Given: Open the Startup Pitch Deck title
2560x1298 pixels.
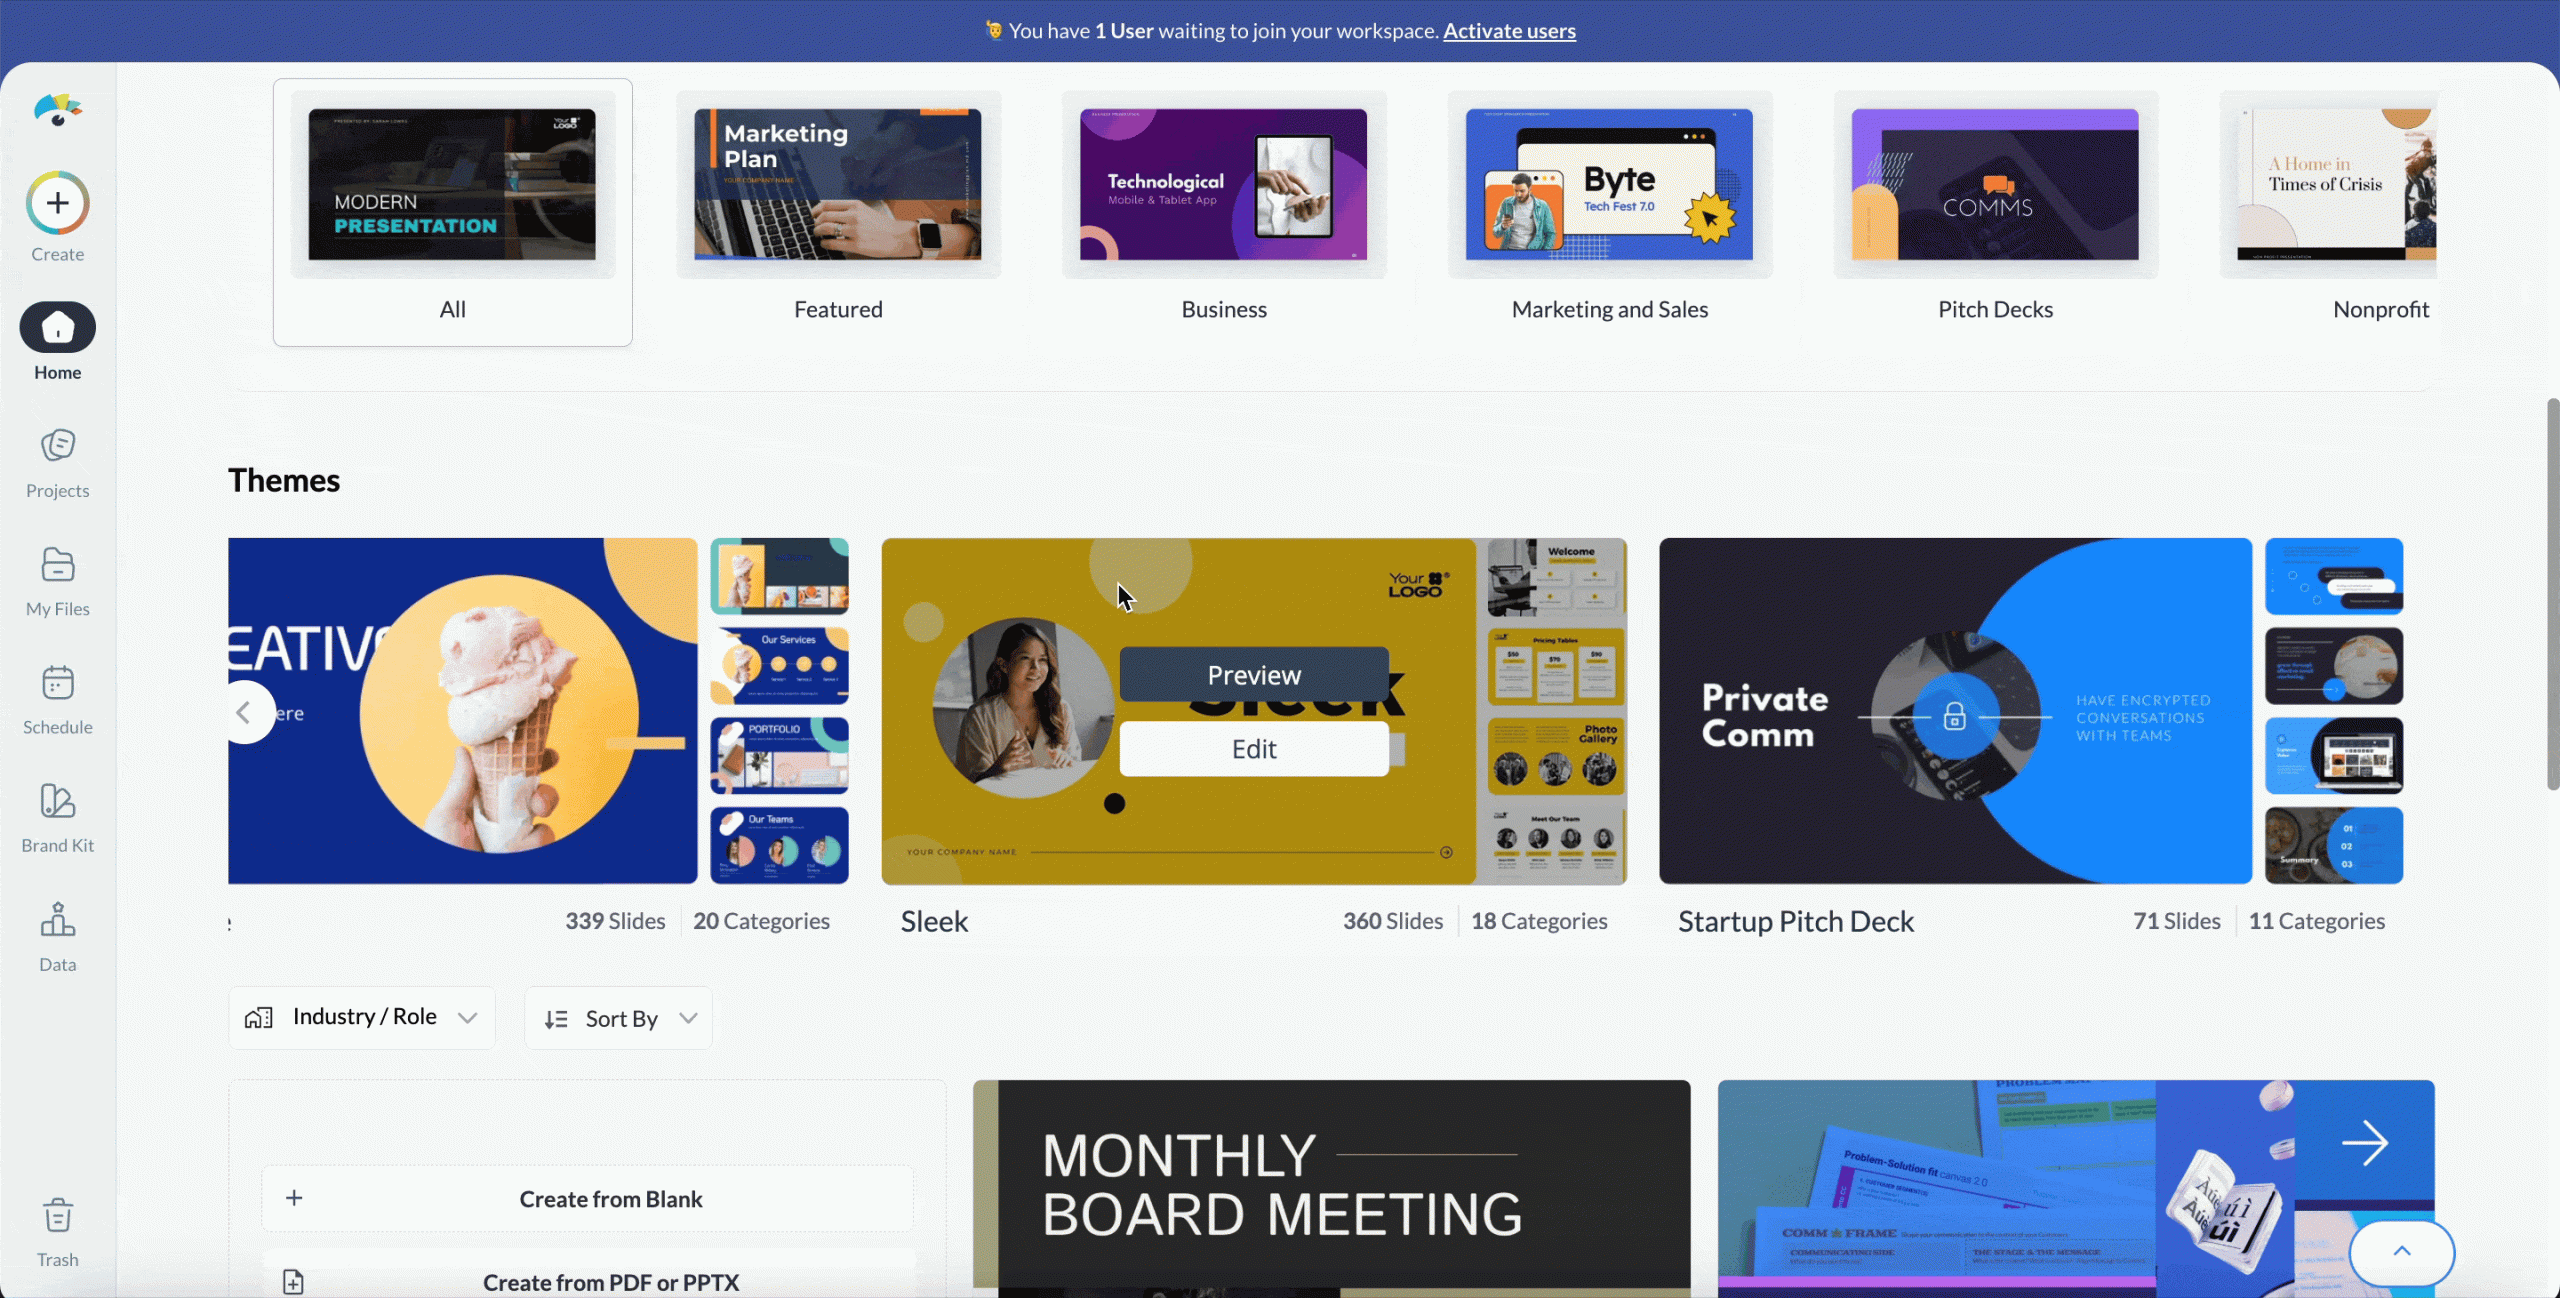Looking at the screenshot, I should [x=1796, y=921].
